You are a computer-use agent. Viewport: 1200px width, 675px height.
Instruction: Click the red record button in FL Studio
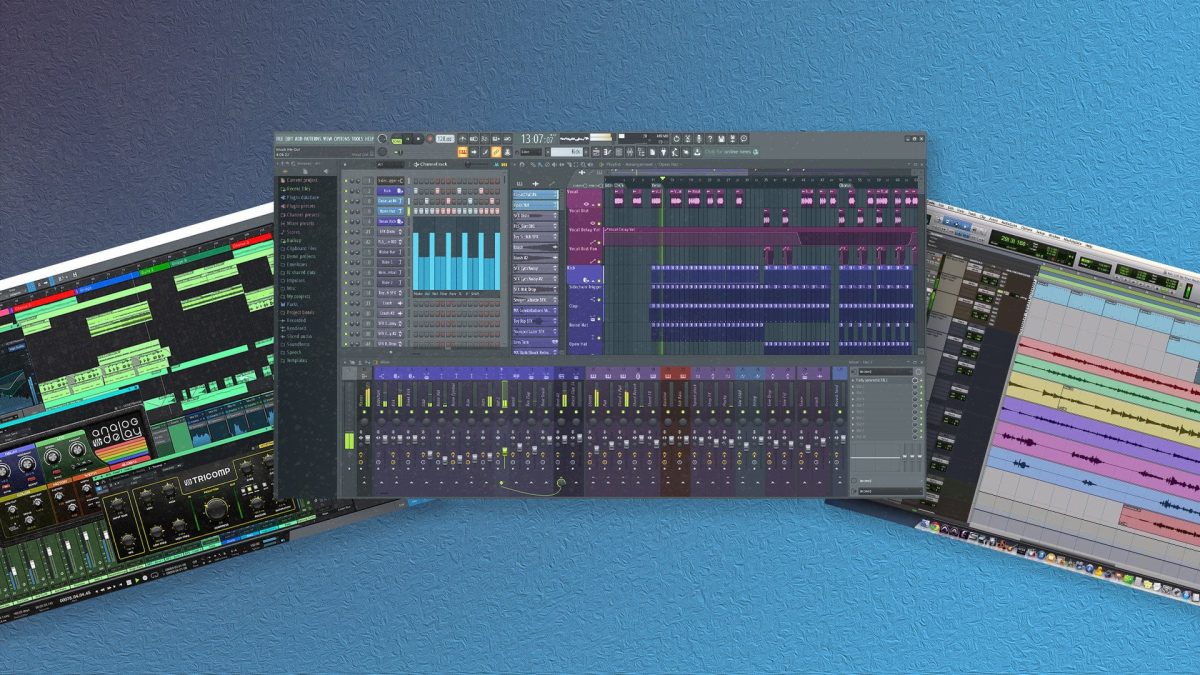click(x=429, y=139)
